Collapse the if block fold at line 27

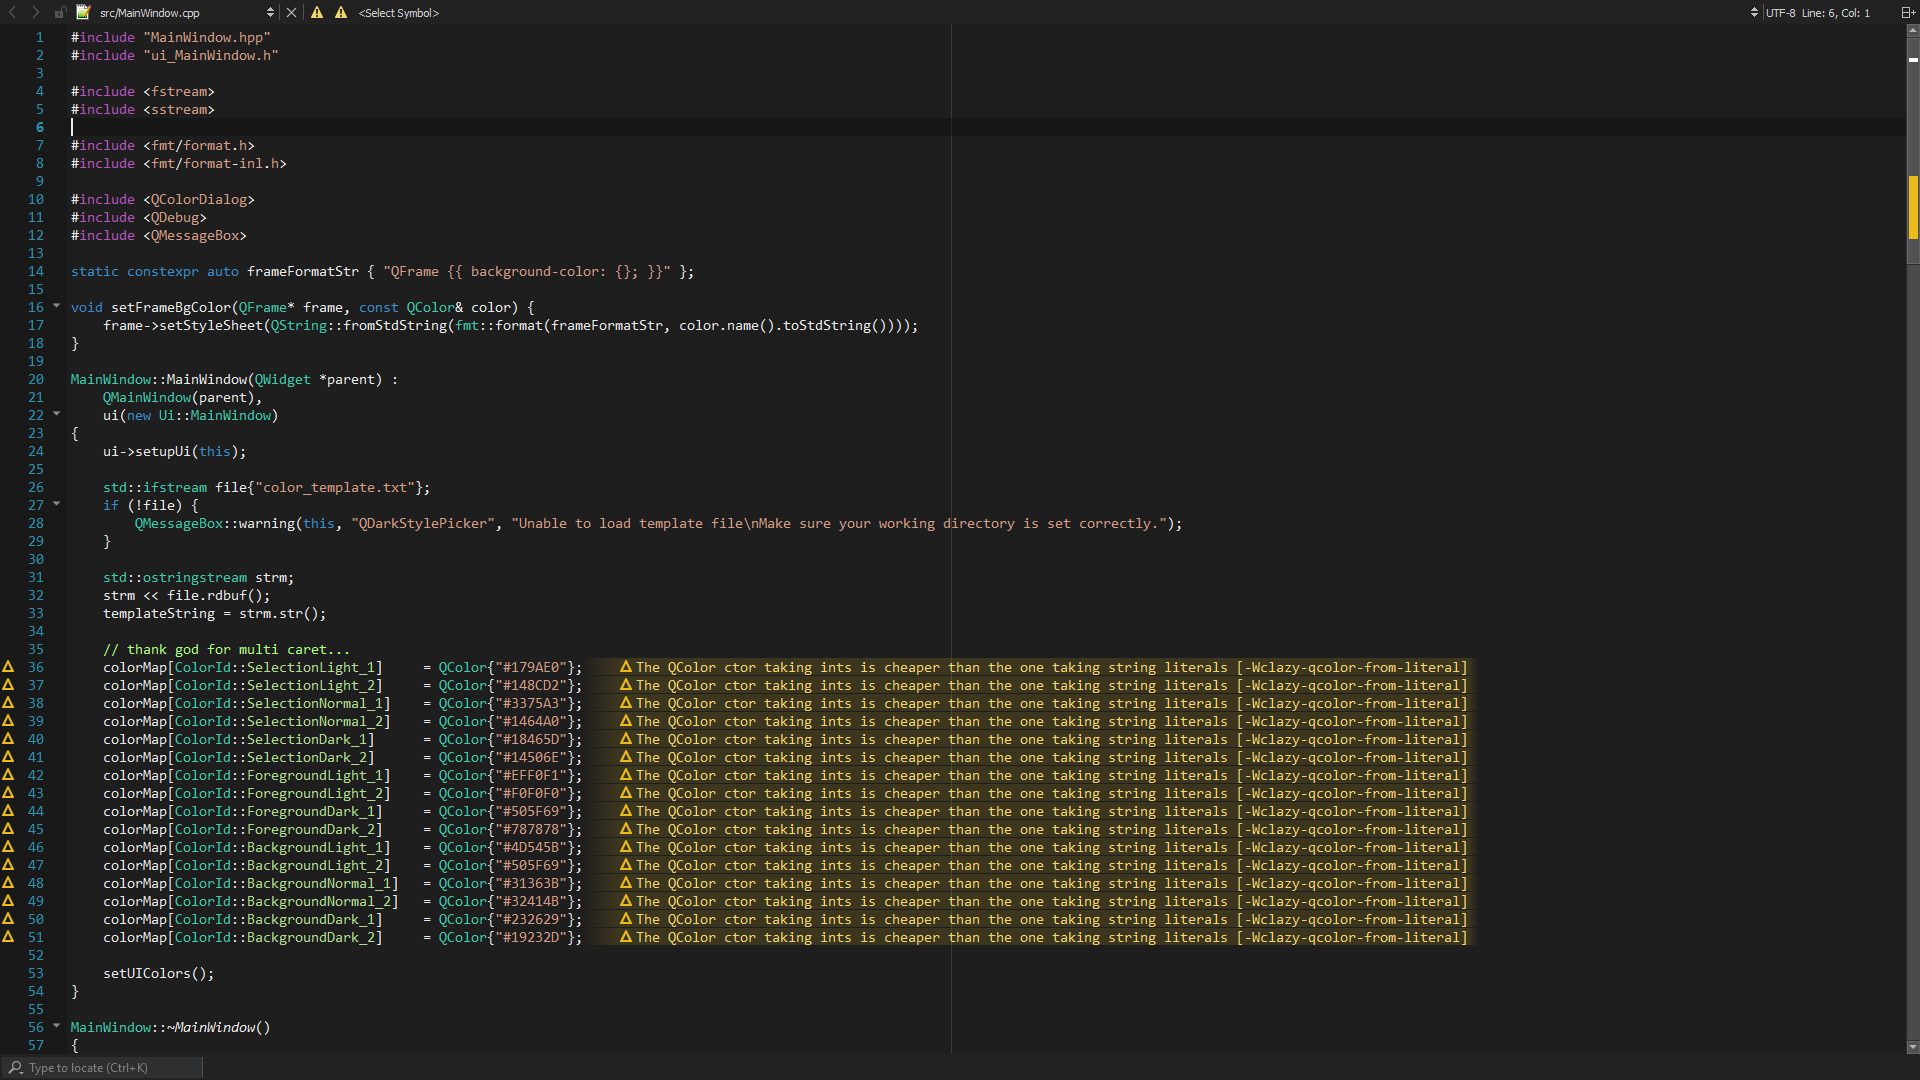56,504
